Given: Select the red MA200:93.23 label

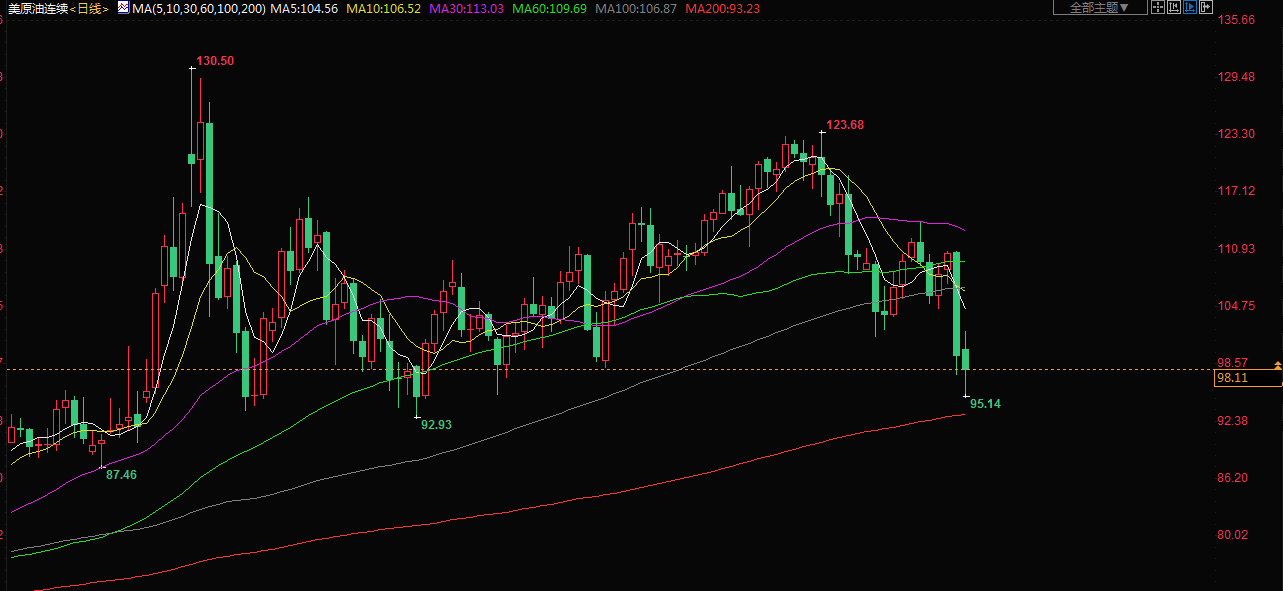Looking at the screenshot, I should point(722,8).
